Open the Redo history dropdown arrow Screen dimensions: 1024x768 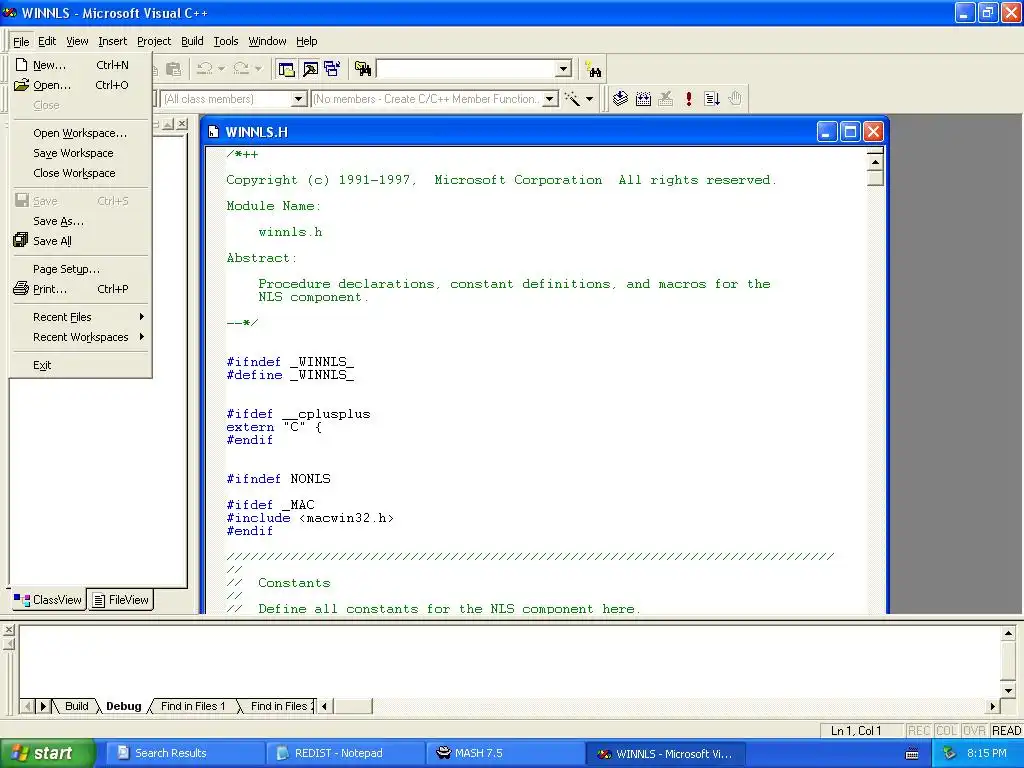pyautogui.click(x=259, y=69)
